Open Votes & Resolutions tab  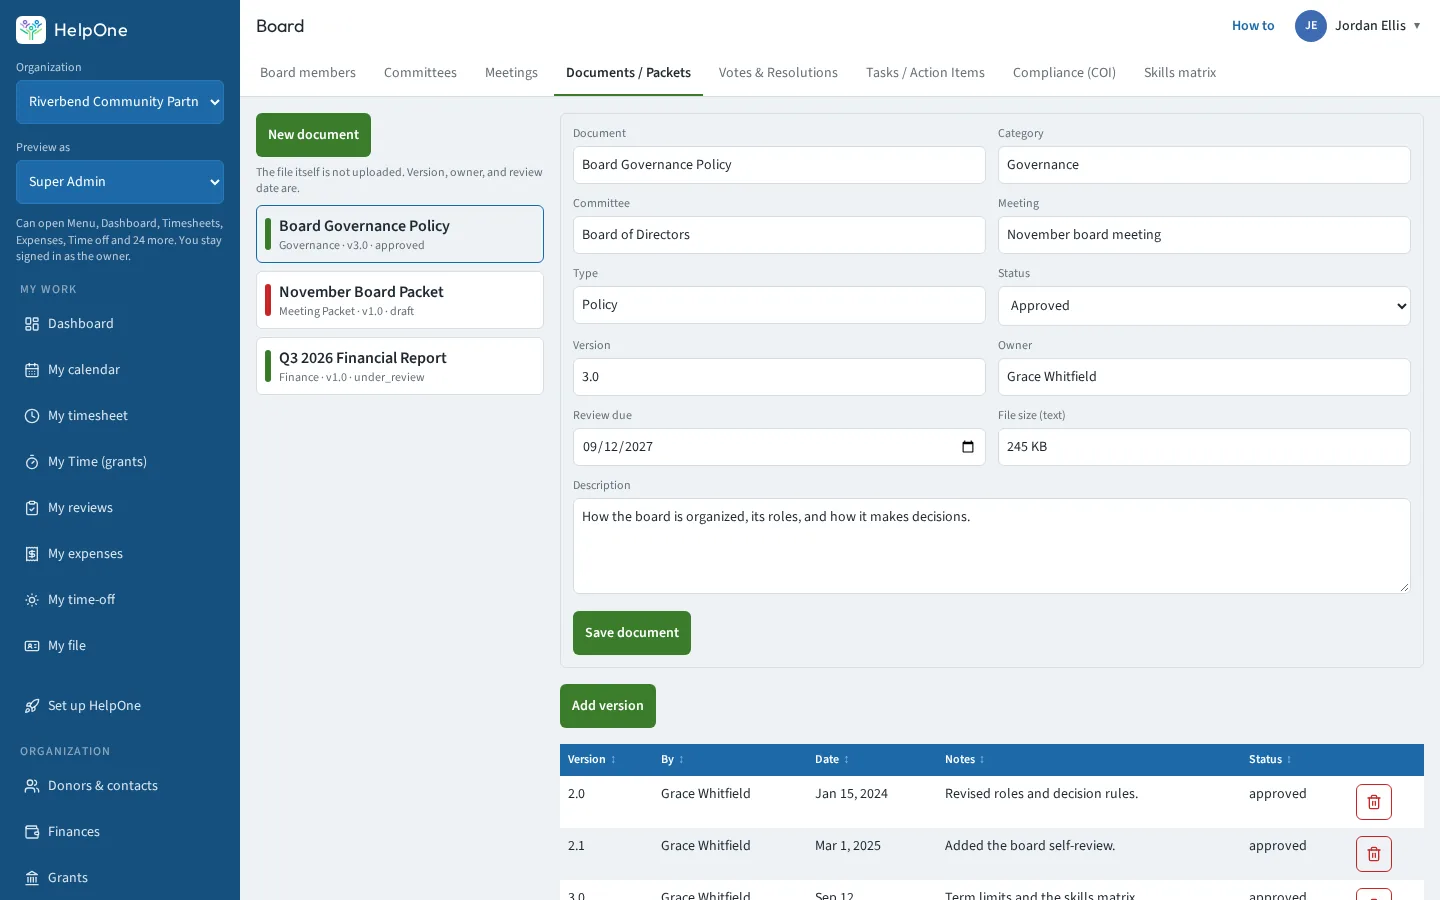tap(778, 73)
